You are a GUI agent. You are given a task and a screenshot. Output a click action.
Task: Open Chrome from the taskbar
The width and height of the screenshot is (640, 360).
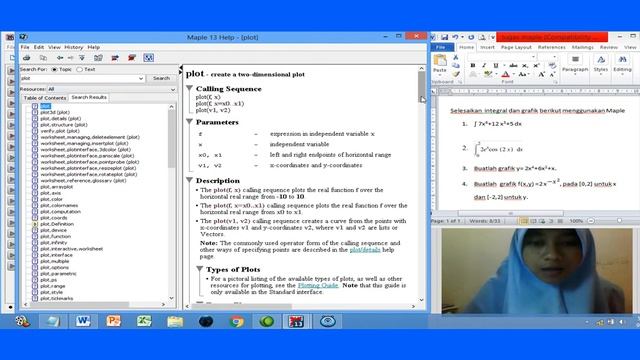236,321
